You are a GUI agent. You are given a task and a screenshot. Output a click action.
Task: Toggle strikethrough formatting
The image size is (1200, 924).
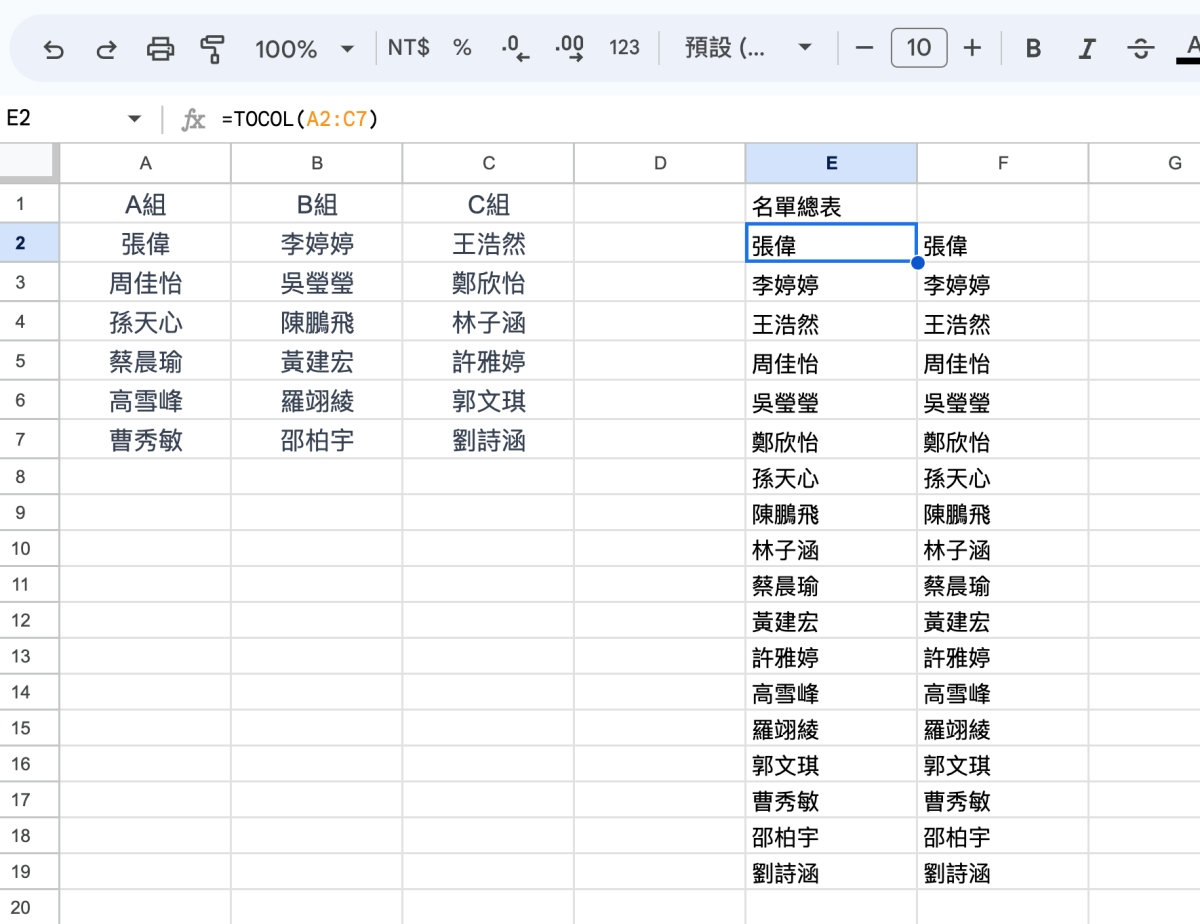point(1139,48)
